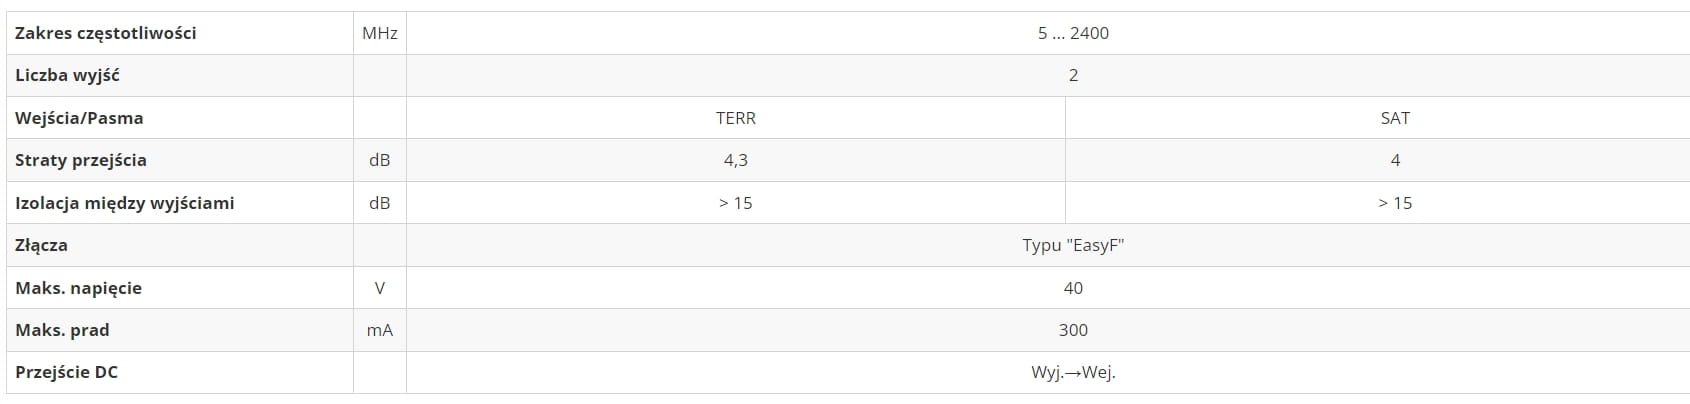Screen dimensions: 1690x404
Task: Select the "Maks. prąd" row label
Action: point(62,330)
